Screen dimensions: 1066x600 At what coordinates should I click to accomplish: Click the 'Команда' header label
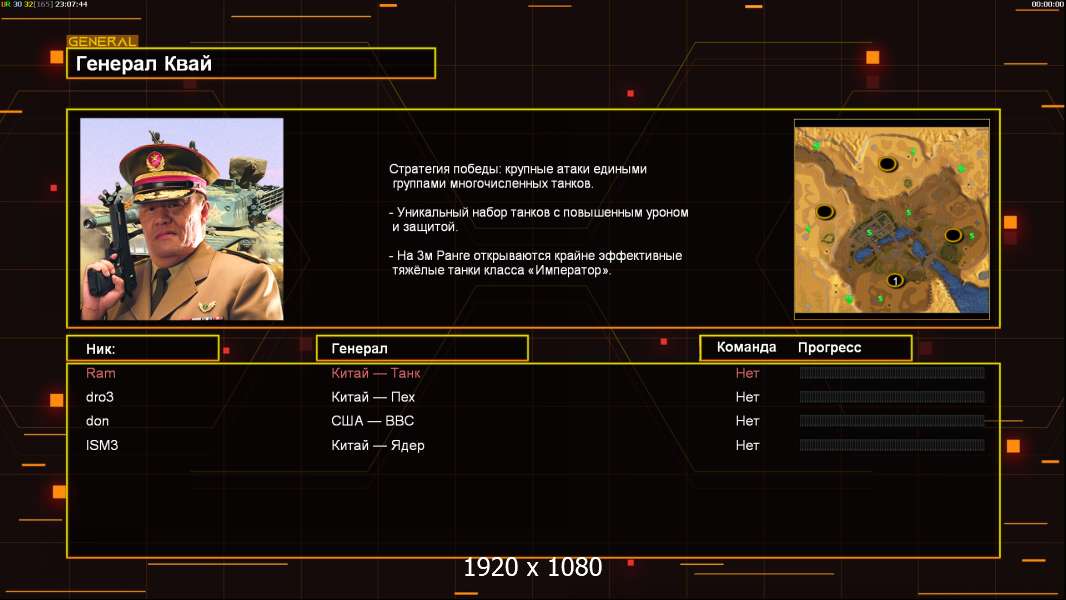[746, 347]
